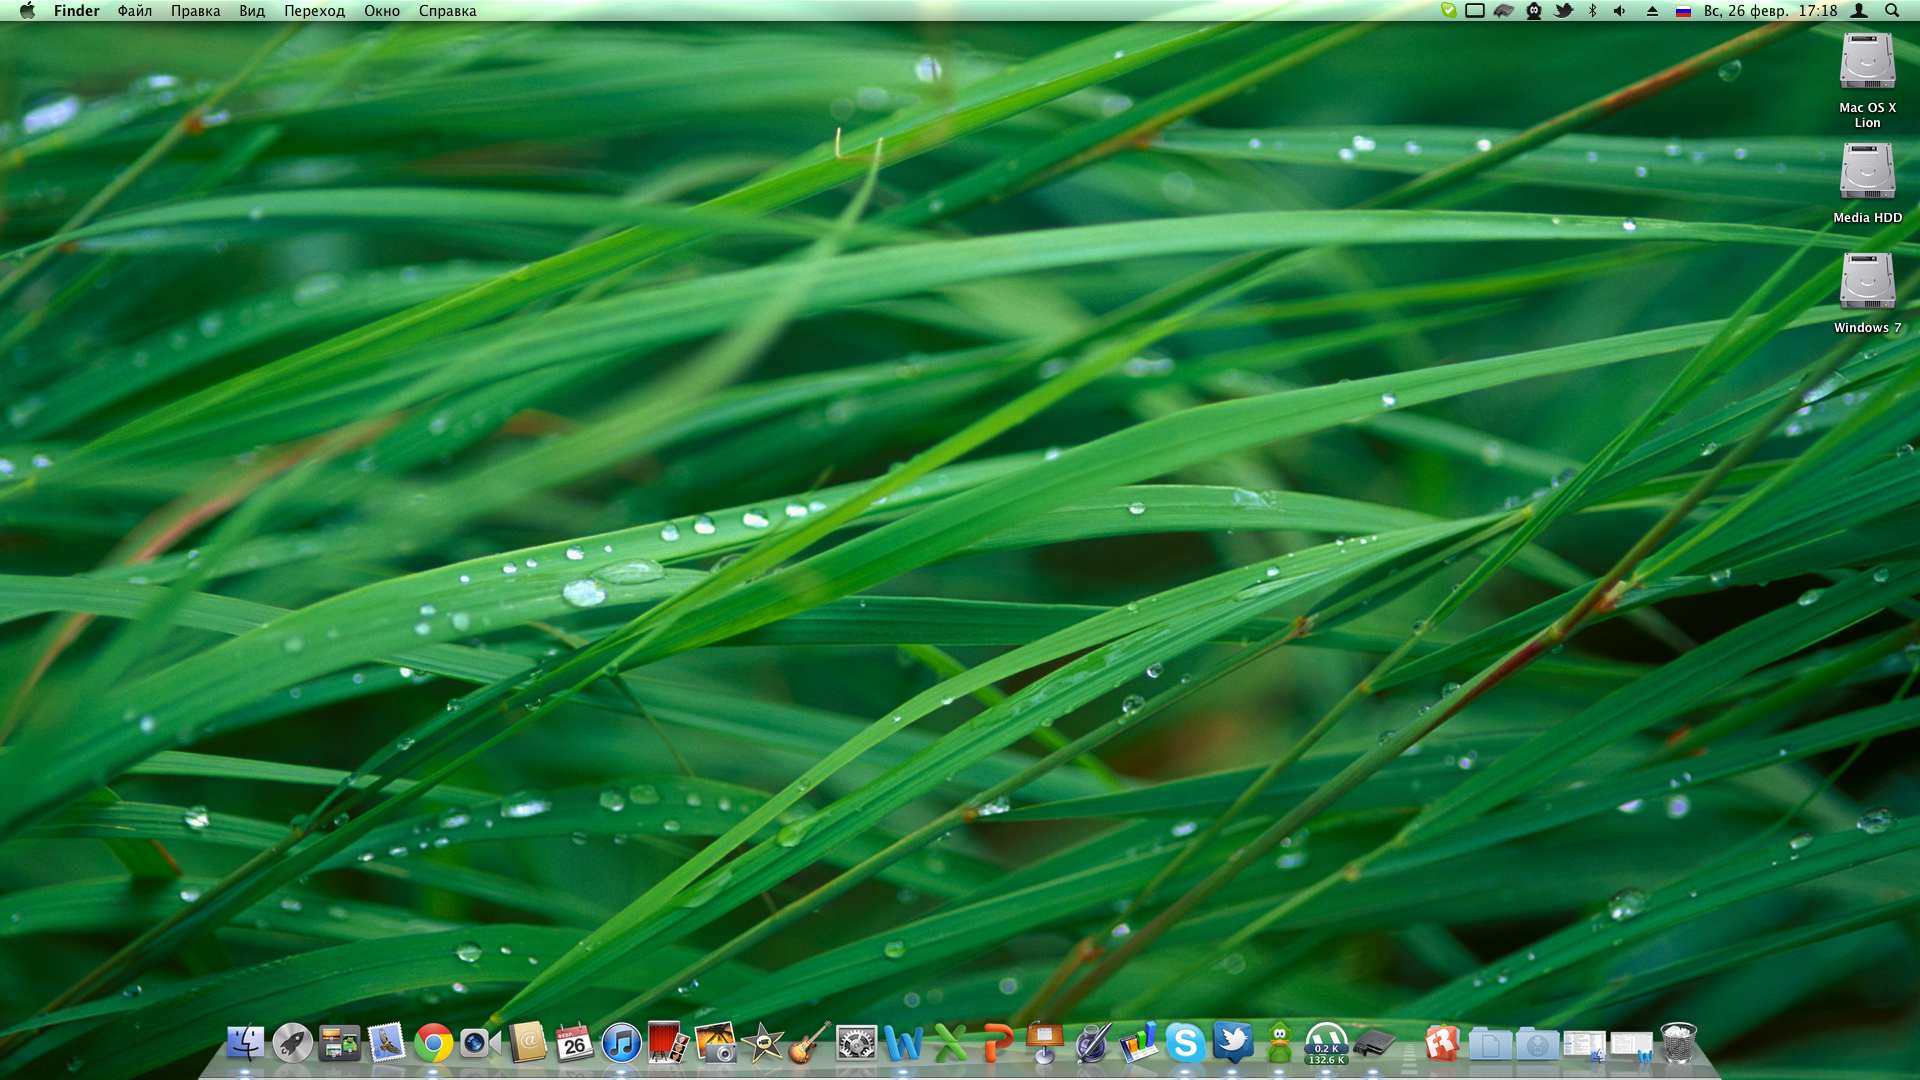Image resolution: width=1920 pixels, height=1080 pixels.
Task: Open uTorrent icon showing transfer speeds
Action: pos(1327,1043)
